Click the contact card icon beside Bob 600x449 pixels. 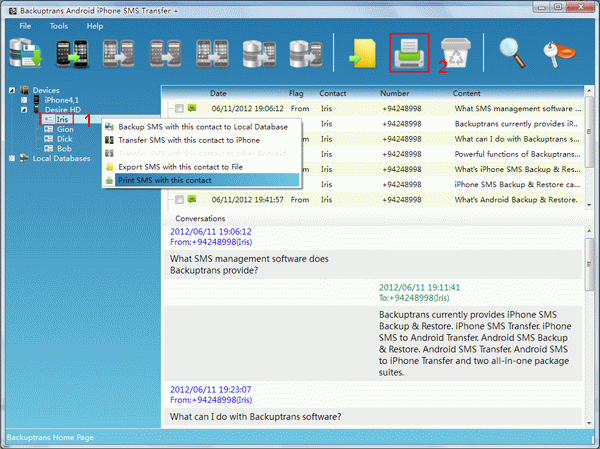pyautogui.click(x=49, y=149)
